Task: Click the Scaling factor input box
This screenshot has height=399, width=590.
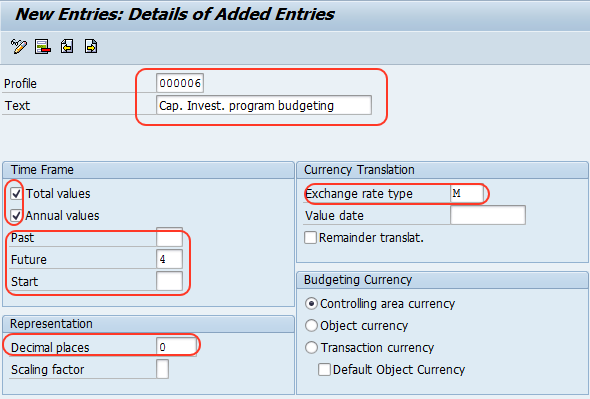Action: click(163, 369)
